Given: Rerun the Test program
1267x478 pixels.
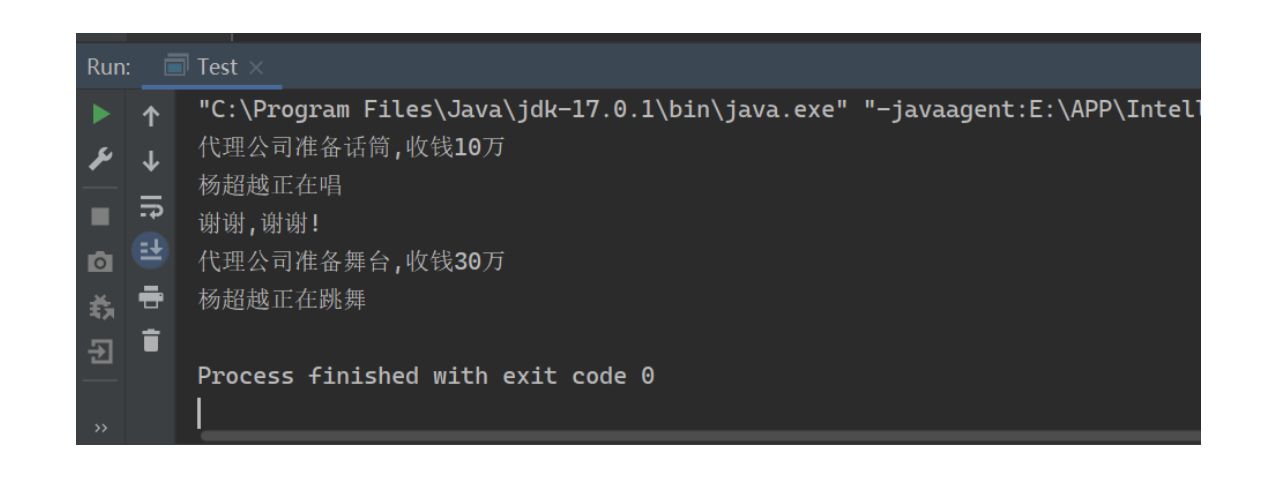Looking at the screenshot, I should tap(100, 117).
